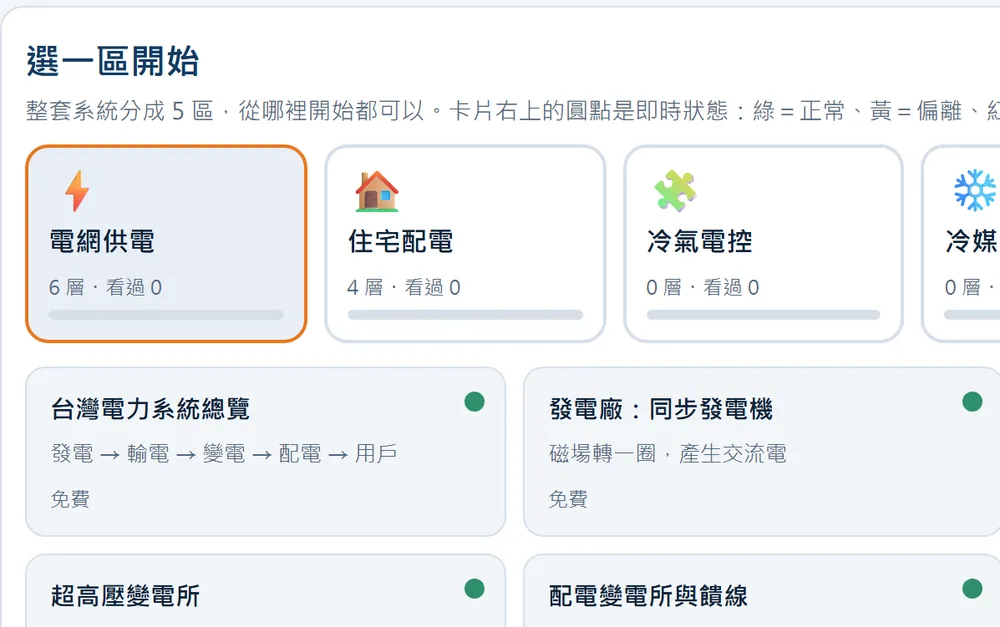This screenshot has width=1000, height=627.
Task: Click the green status dot on 配電變電所與饋線
Action: tap(972, 589)
